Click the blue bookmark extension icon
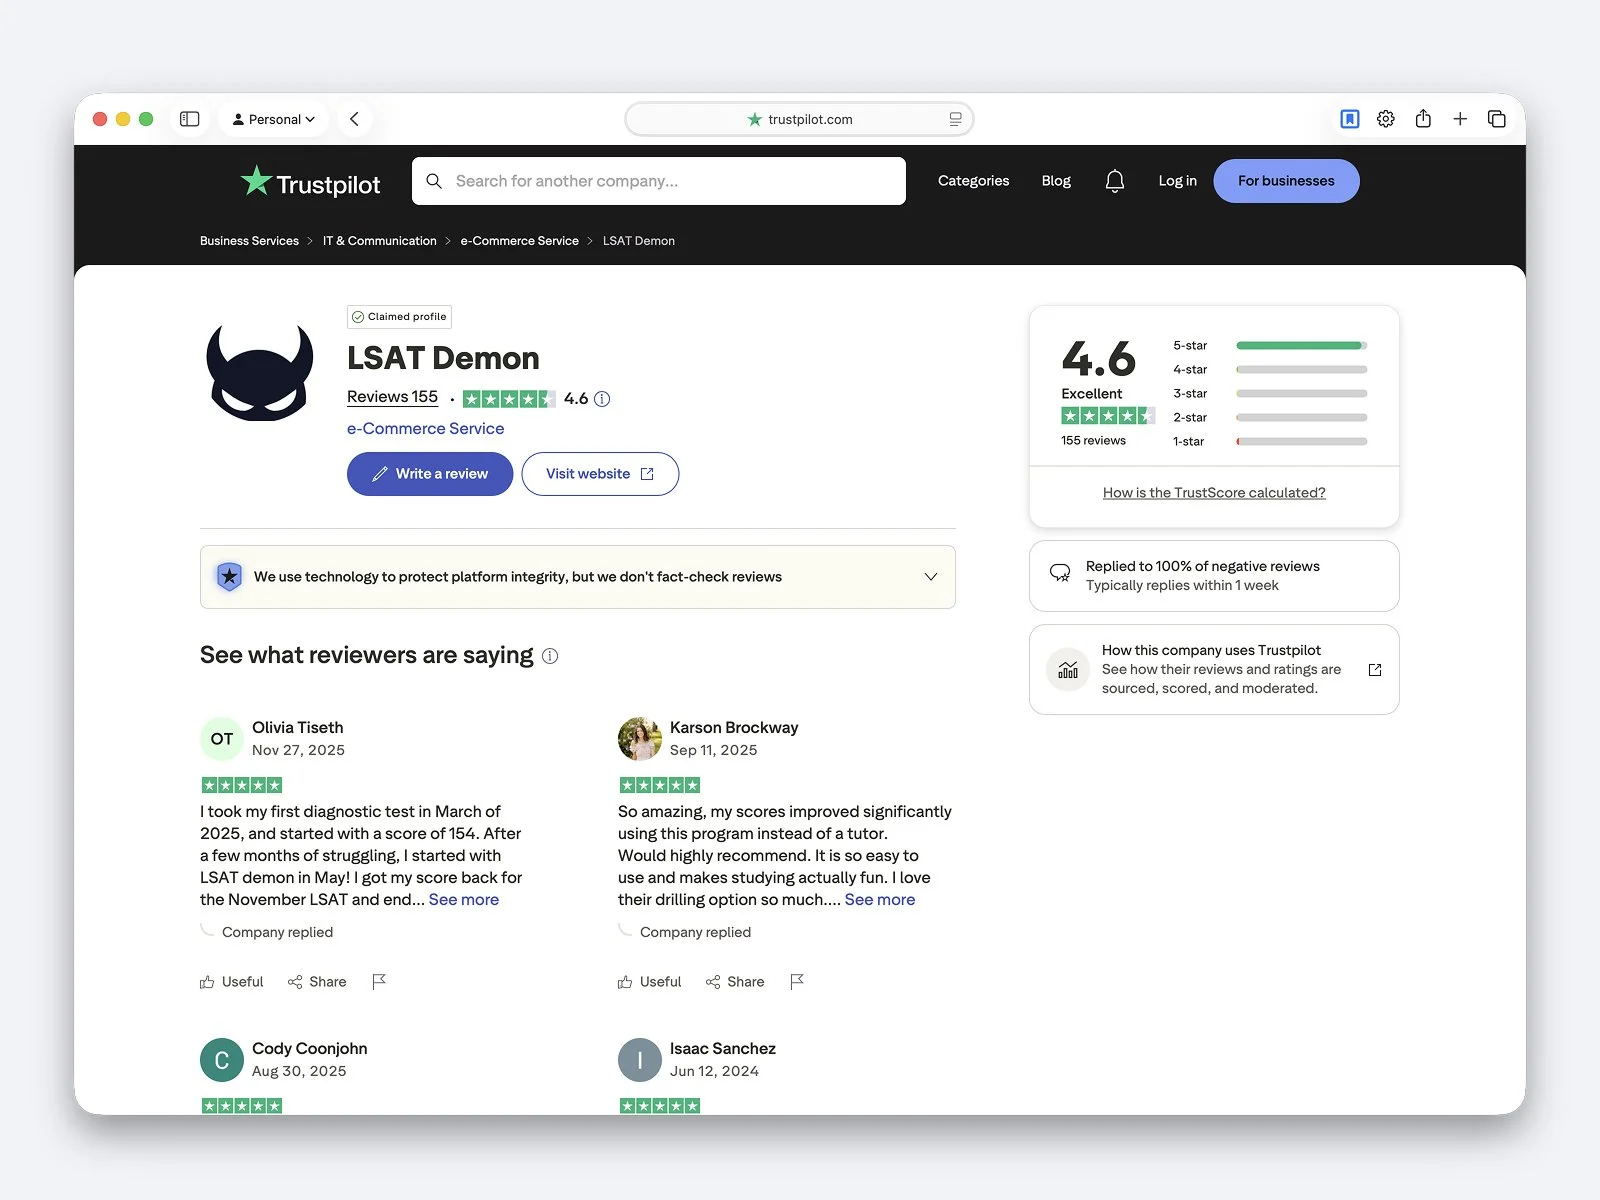This screenshot has width=1600, height=1200. (1349, 119)
